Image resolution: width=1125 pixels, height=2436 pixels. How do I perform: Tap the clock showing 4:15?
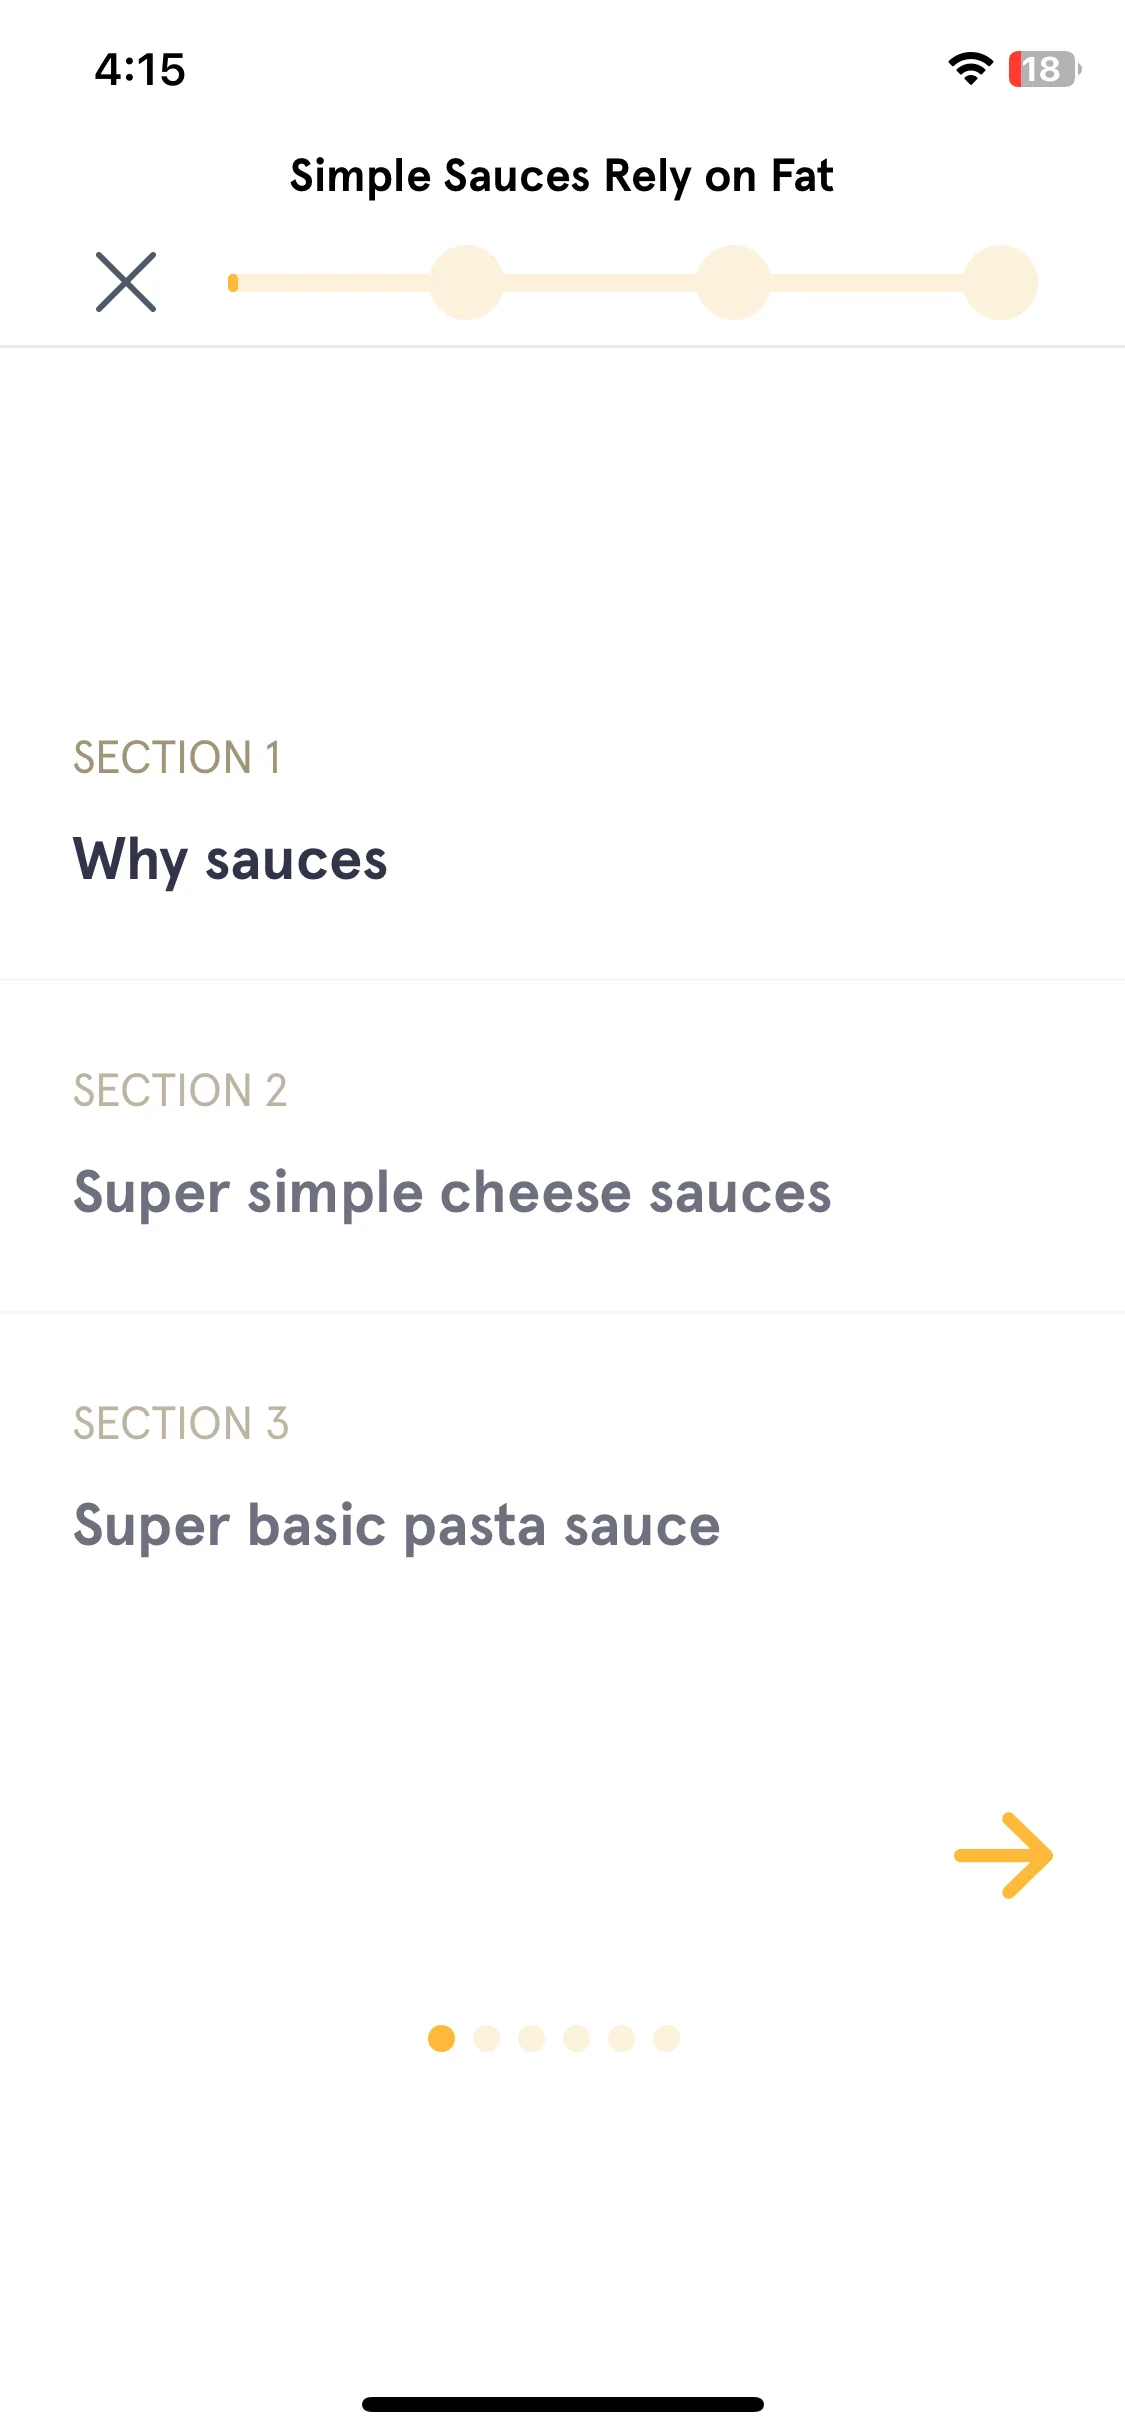140,70
